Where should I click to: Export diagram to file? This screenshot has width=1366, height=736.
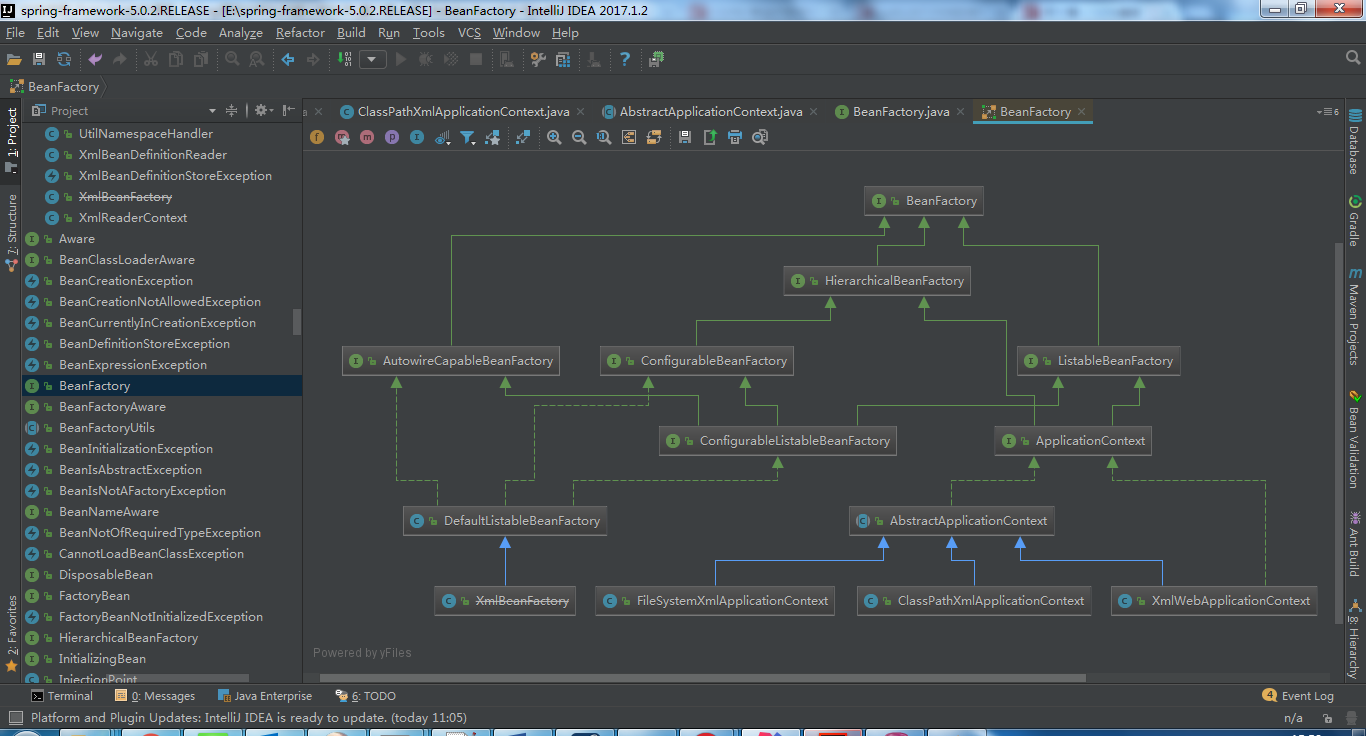coord(710,137)
